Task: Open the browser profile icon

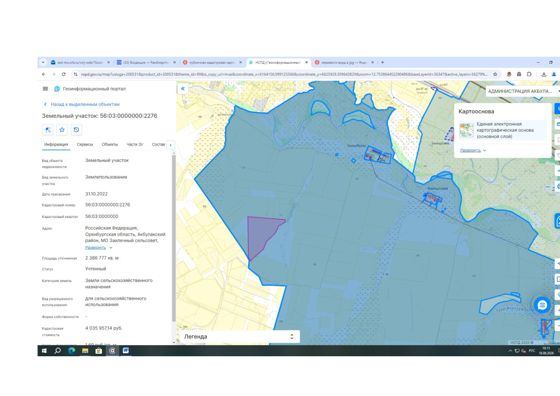Action: 554,74
